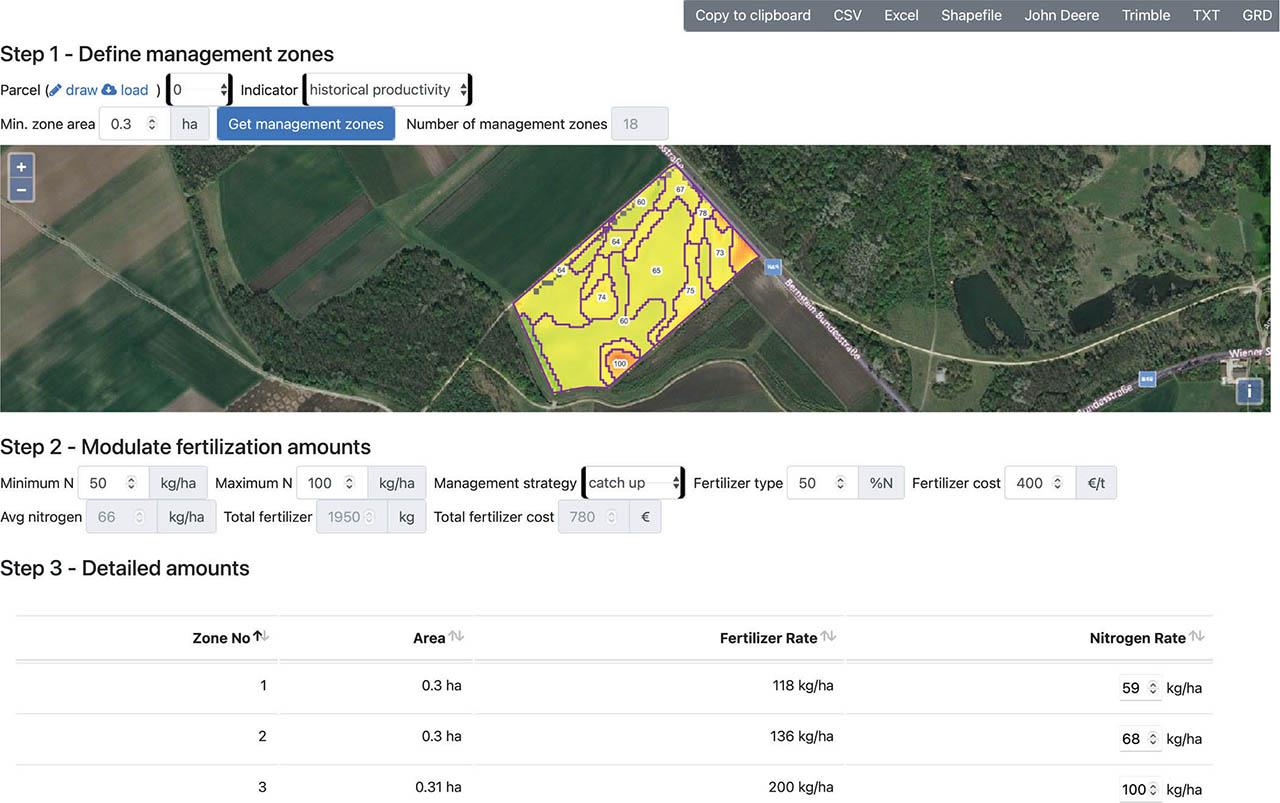Zoom out using the map minus icon
Image resolution: width=1280 pixels, height=803 pixels.
21,189
